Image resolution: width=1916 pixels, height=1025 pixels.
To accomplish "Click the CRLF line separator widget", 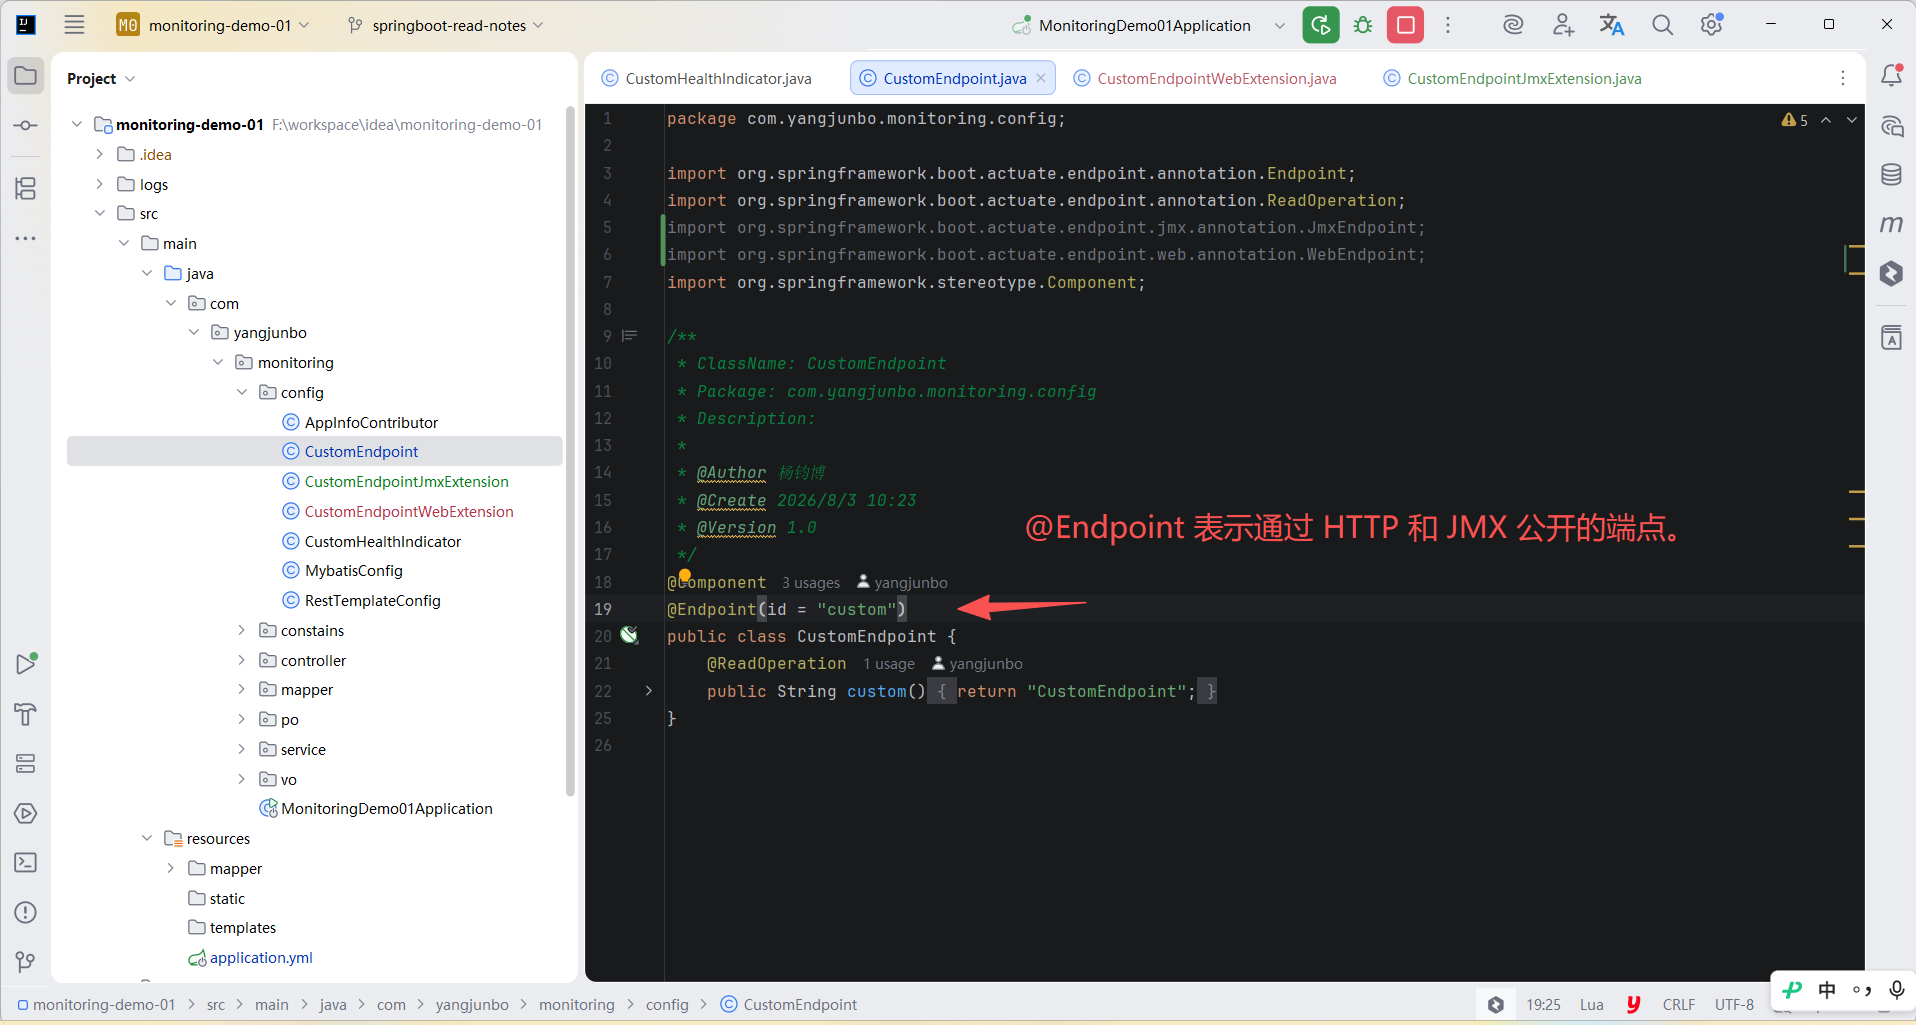I will point(1679,1004).
